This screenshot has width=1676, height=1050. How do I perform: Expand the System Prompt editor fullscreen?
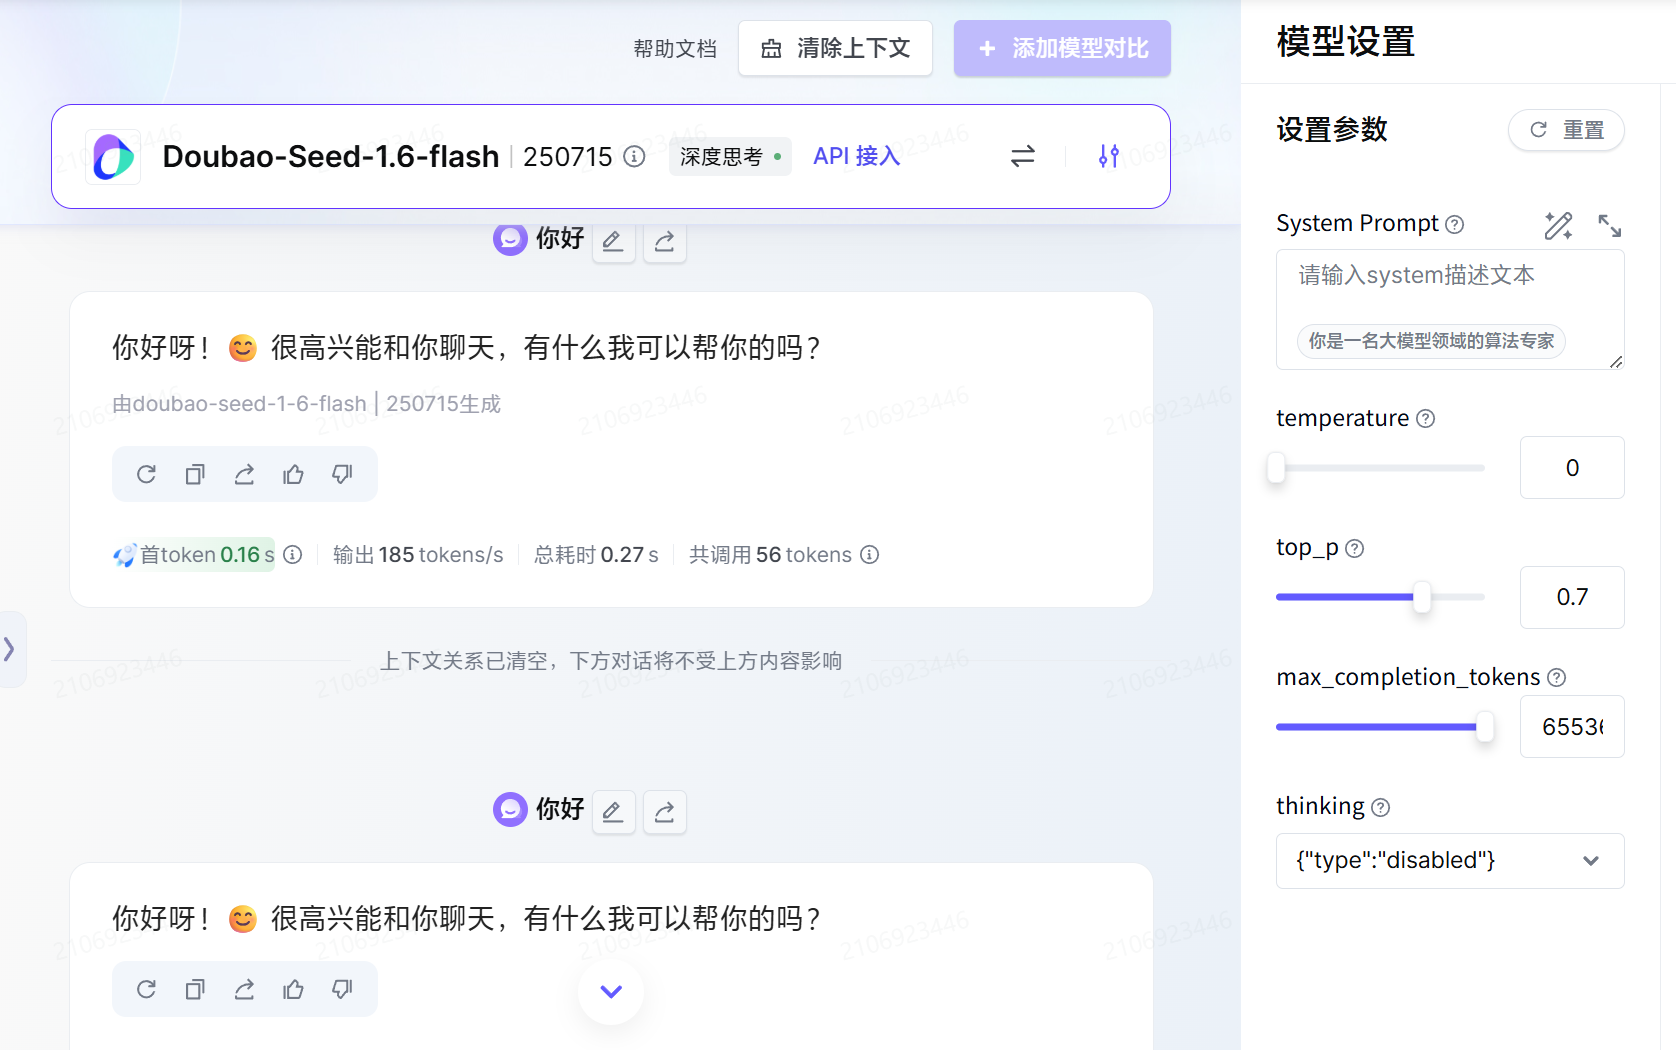click(x=1609, y=225)
